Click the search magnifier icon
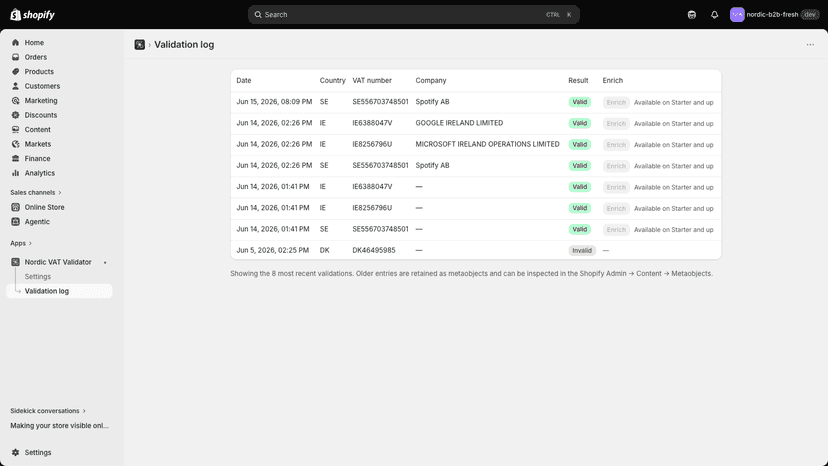 click(258, 15)
